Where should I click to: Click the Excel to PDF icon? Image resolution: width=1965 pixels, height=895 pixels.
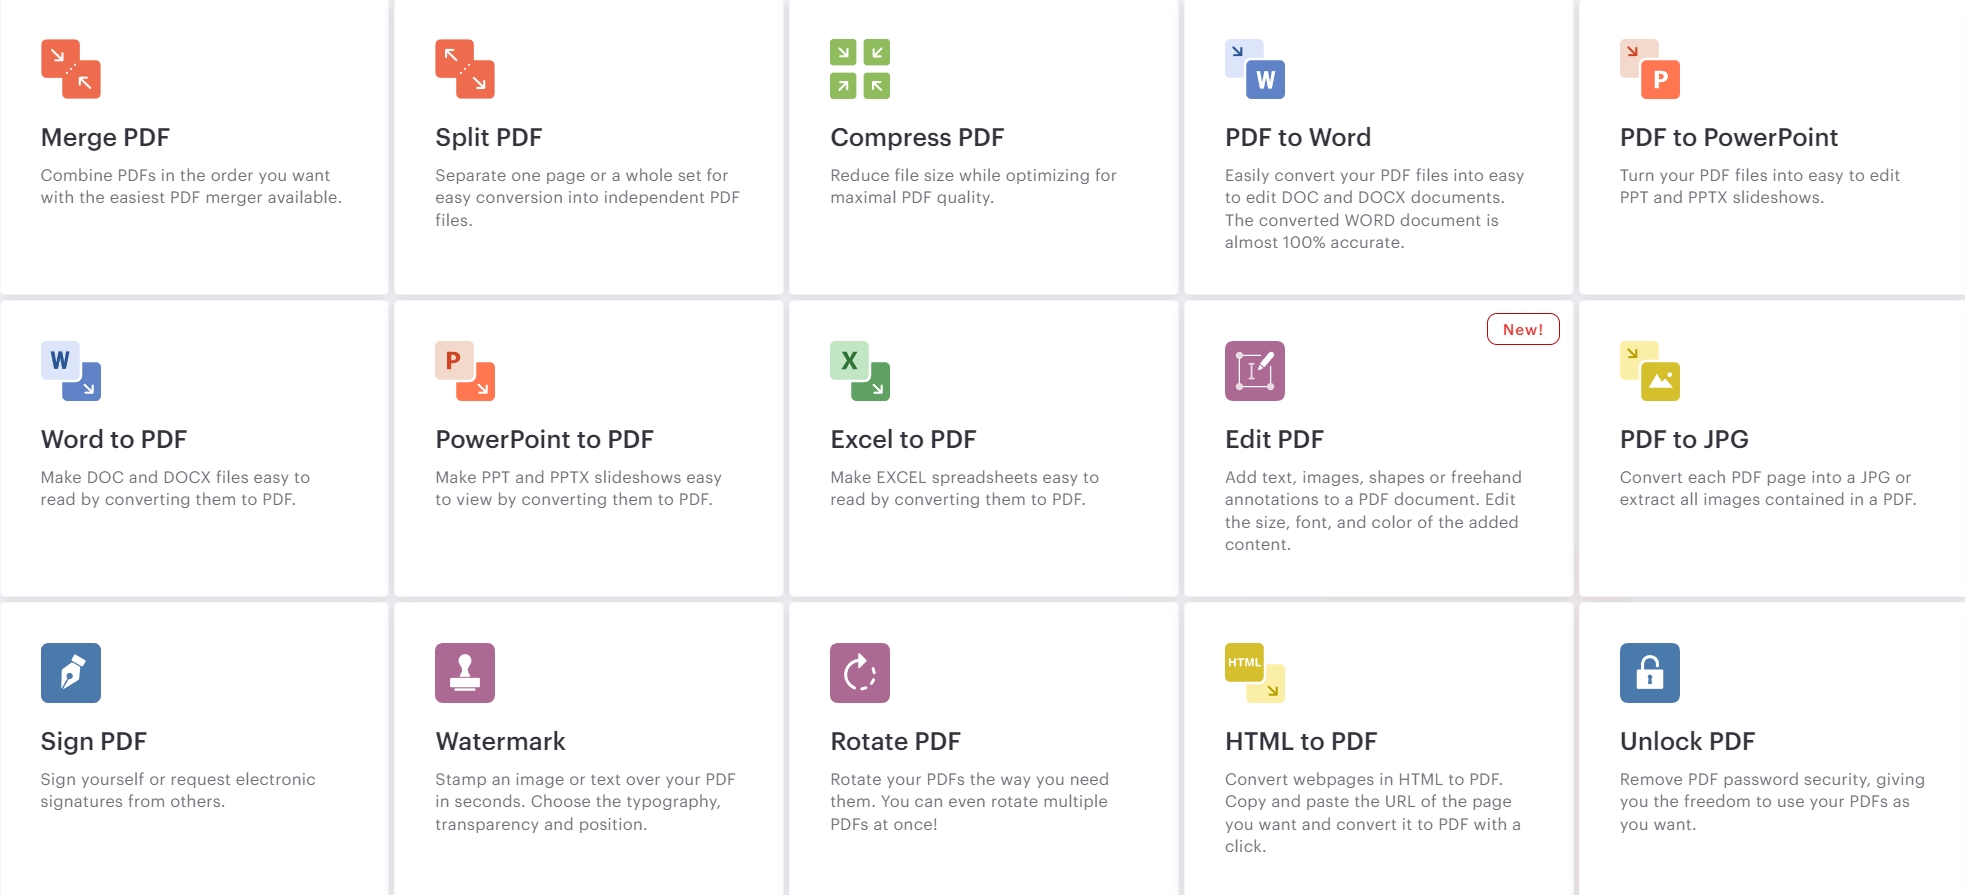[x=860, y=371]
